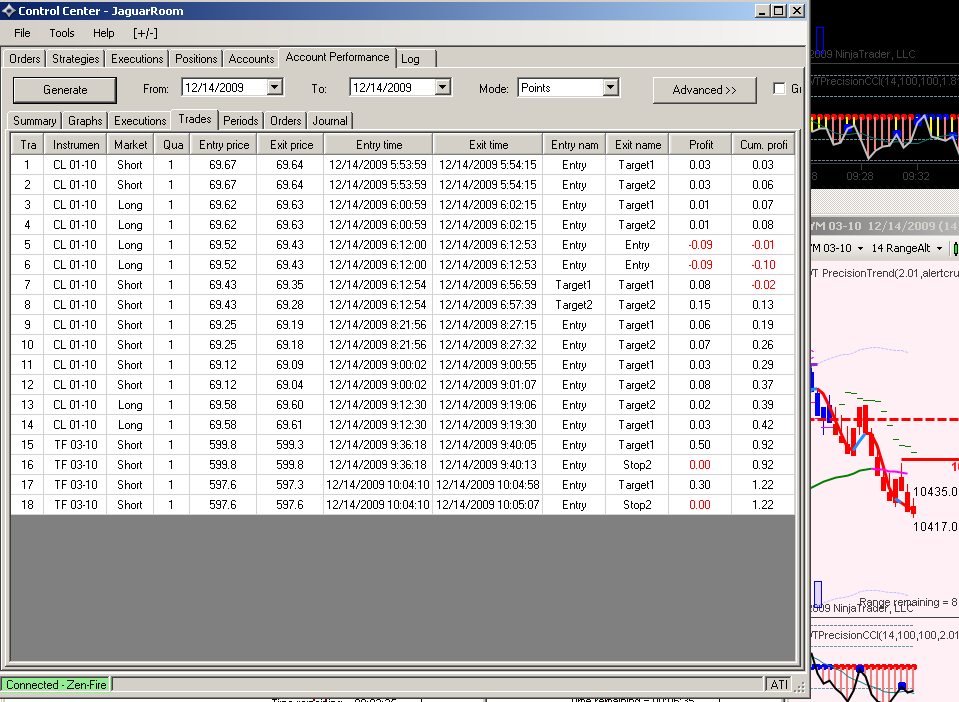The width and height of the screenshot is (959, 702).
Task: Open the Periods sub-tab
Action: (x=240, y=120)
